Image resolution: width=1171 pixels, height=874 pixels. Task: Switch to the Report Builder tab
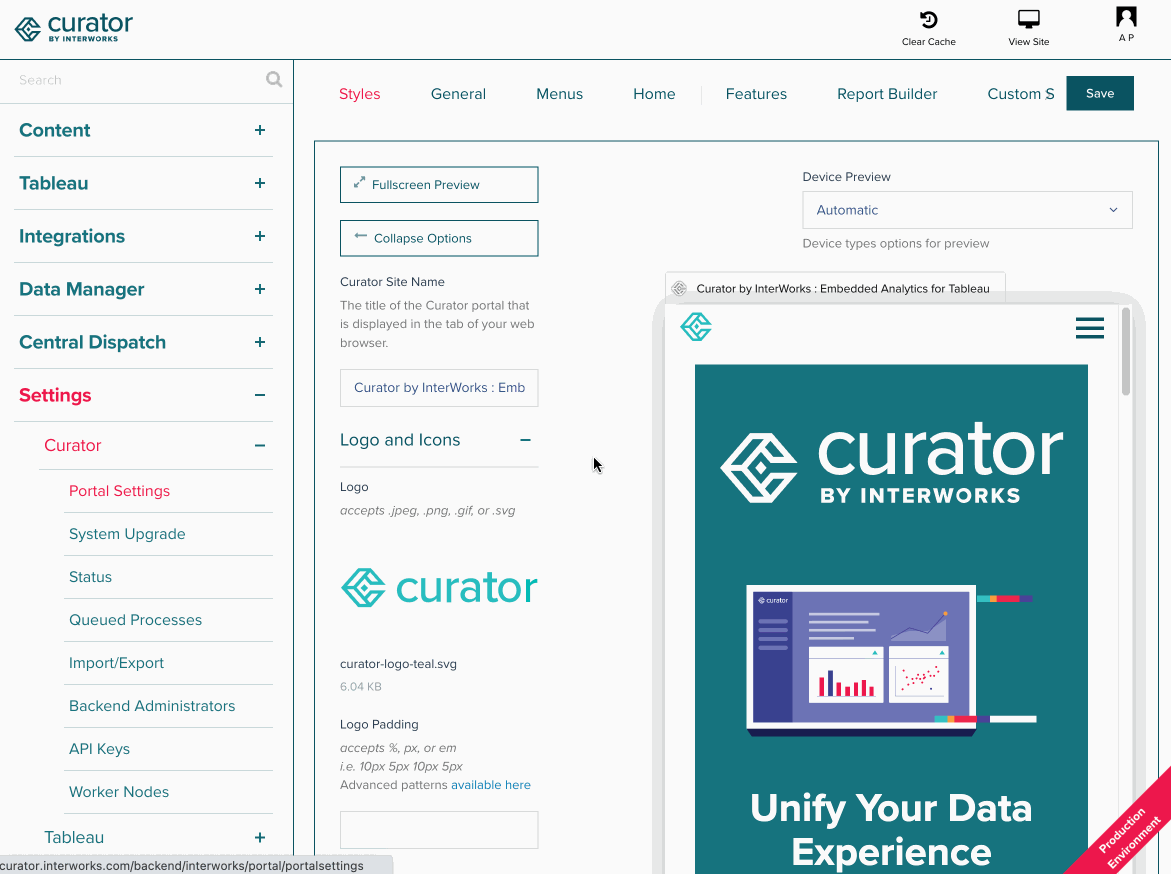pyautogui.click(x=886, y=94)
